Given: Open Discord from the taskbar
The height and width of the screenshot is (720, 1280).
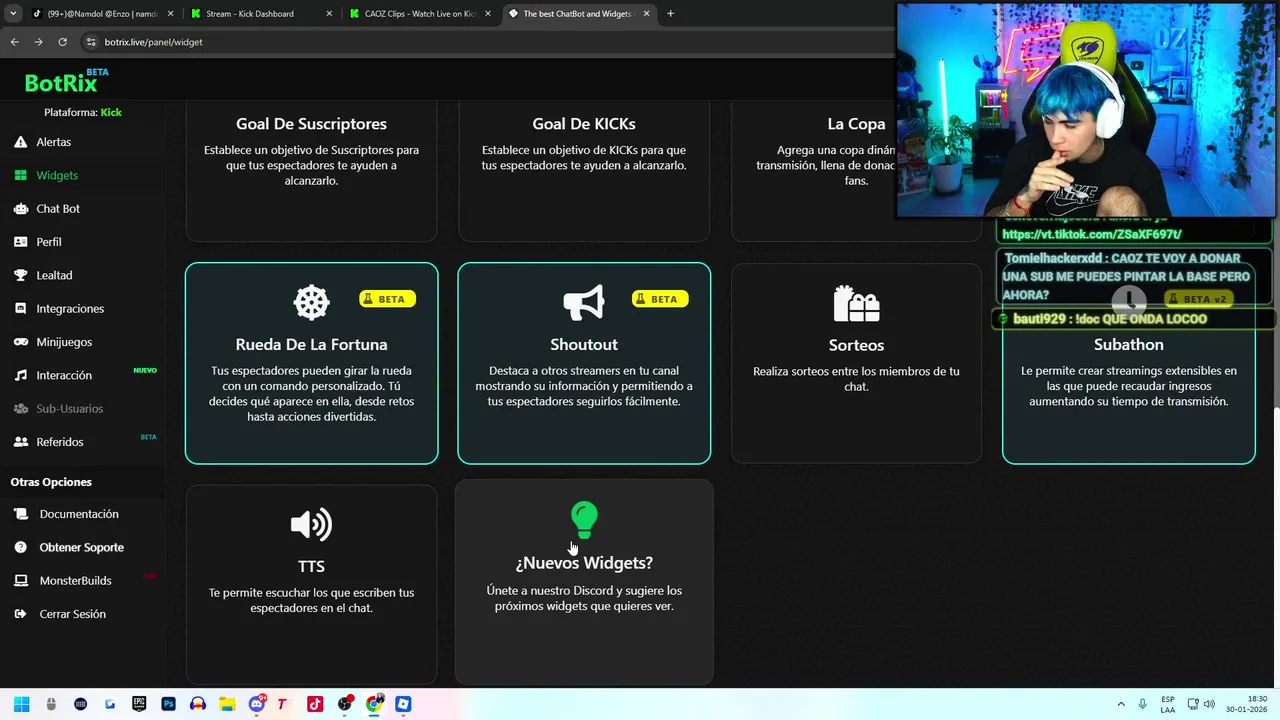Looking at the screenshot, I should click(256, 704).
